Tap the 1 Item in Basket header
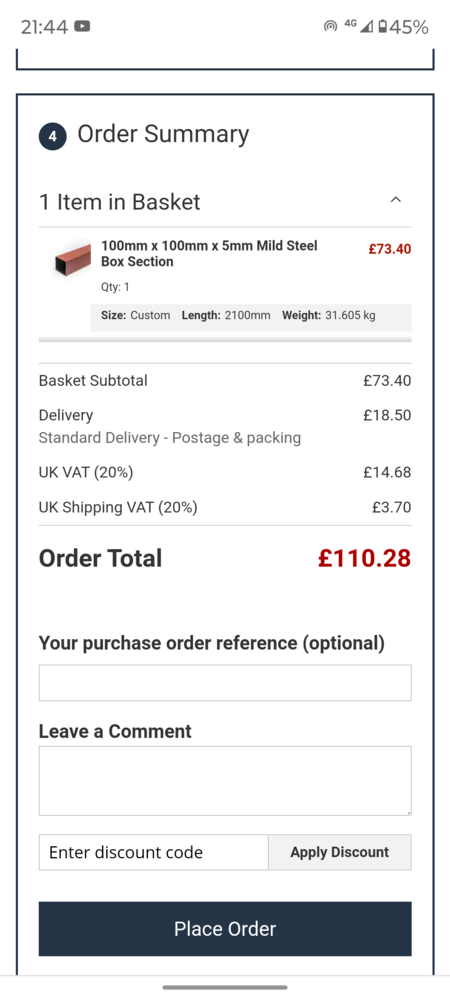 pos(120,202)
